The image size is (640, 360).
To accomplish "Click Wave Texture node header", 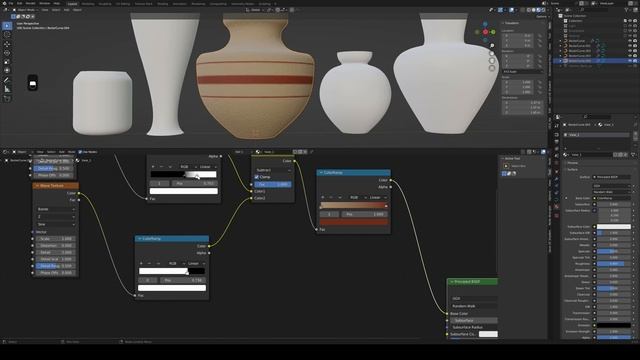I will 56,186.
